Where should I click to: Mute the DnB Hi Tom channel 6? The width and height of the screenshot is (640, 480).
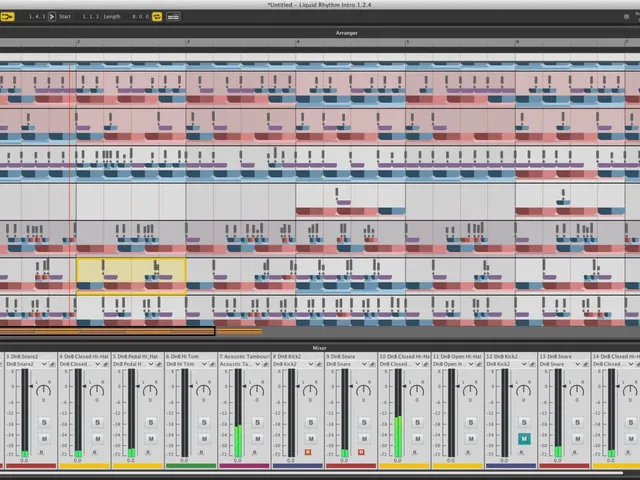tap(204, 439)
